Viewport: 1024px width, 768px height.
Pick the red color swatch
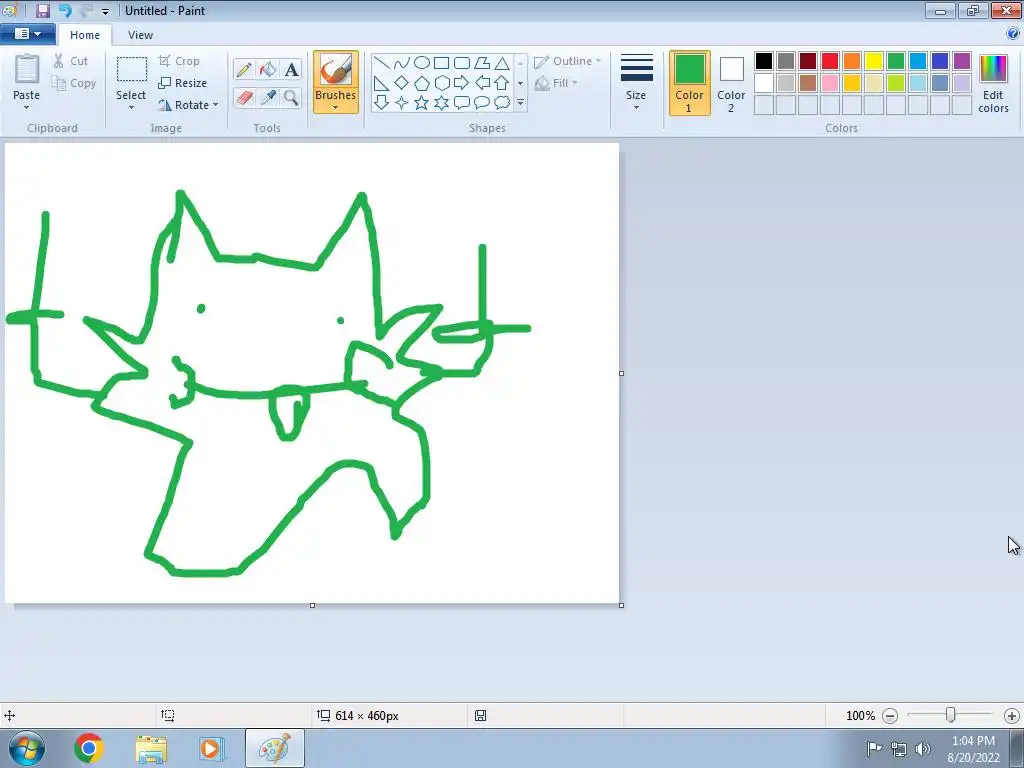830,61
